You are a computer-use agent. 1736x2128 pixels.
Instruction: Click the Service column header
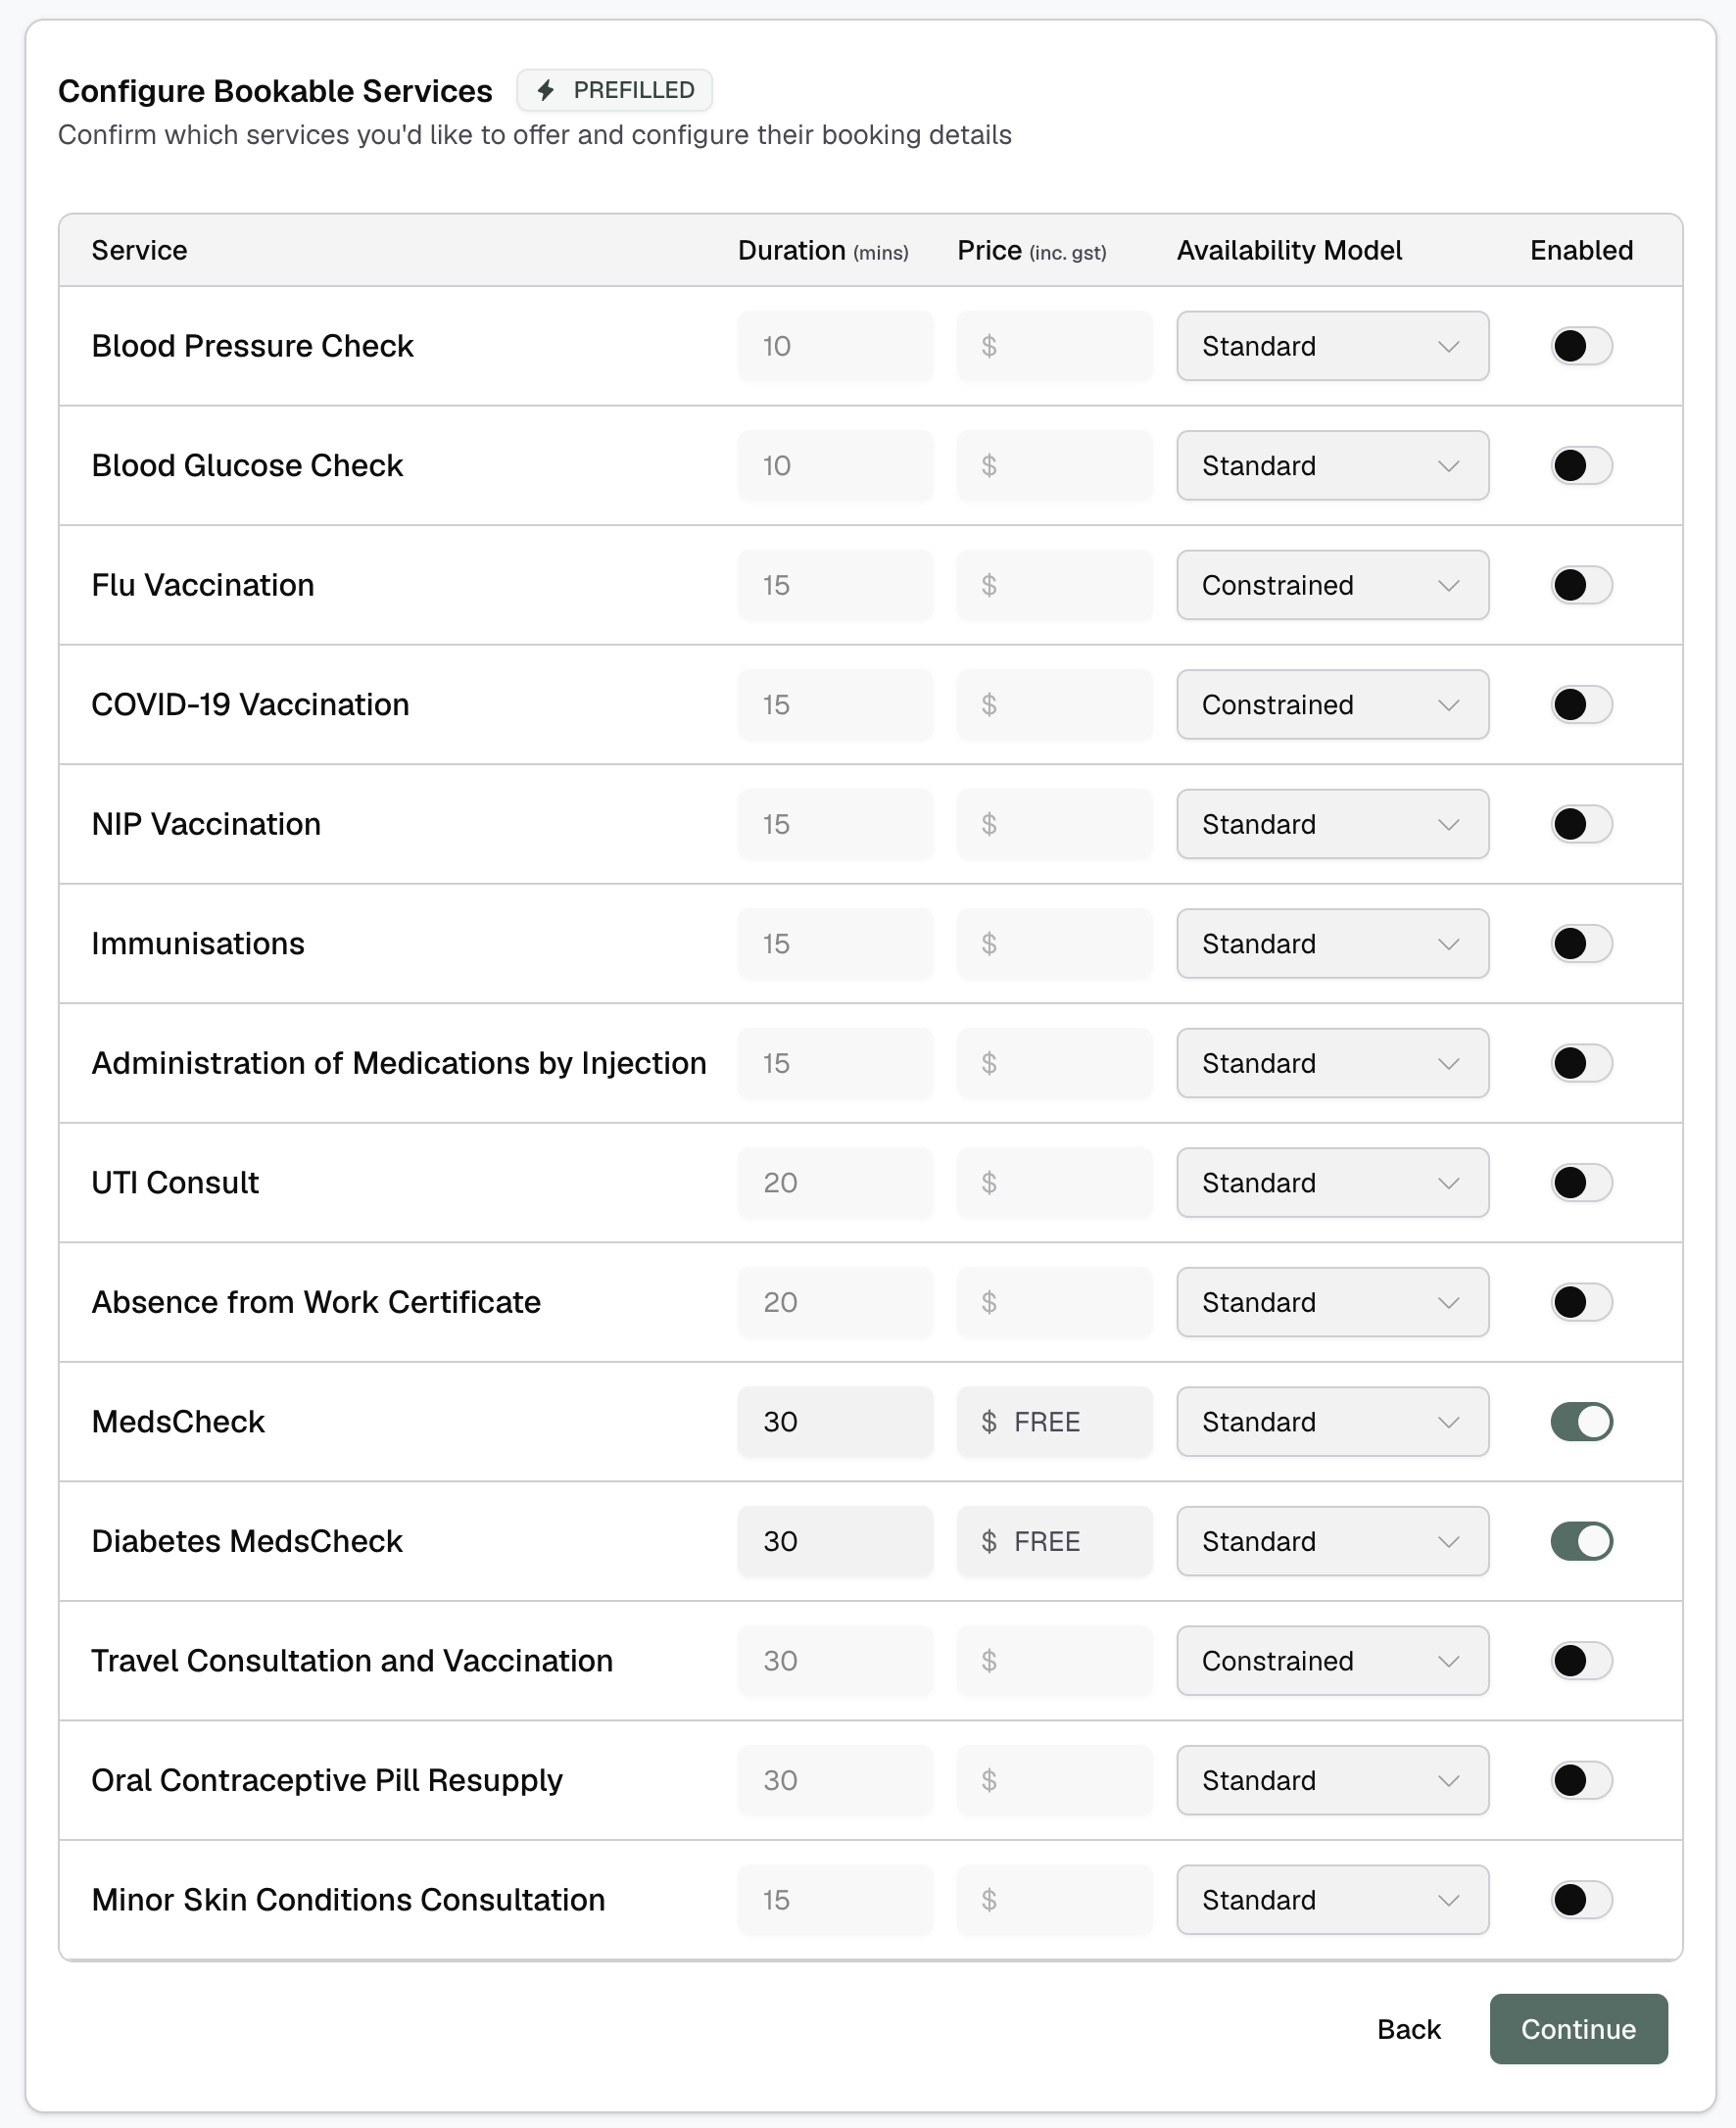tap(139, 250)
